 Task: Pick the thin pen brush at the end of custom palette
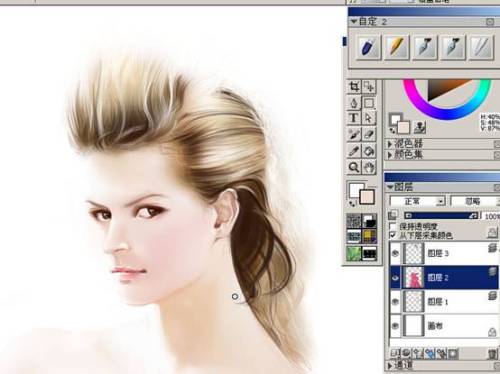tap(481, 47)
